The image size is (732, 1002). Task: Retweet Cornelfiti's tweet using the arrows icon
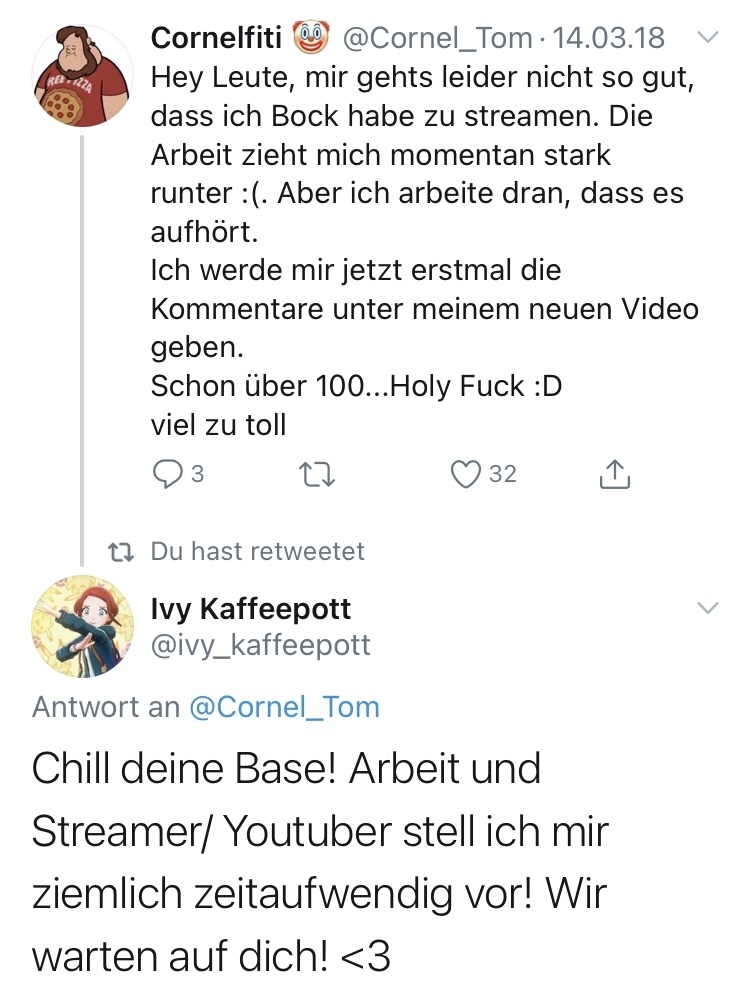pos(318,475)
